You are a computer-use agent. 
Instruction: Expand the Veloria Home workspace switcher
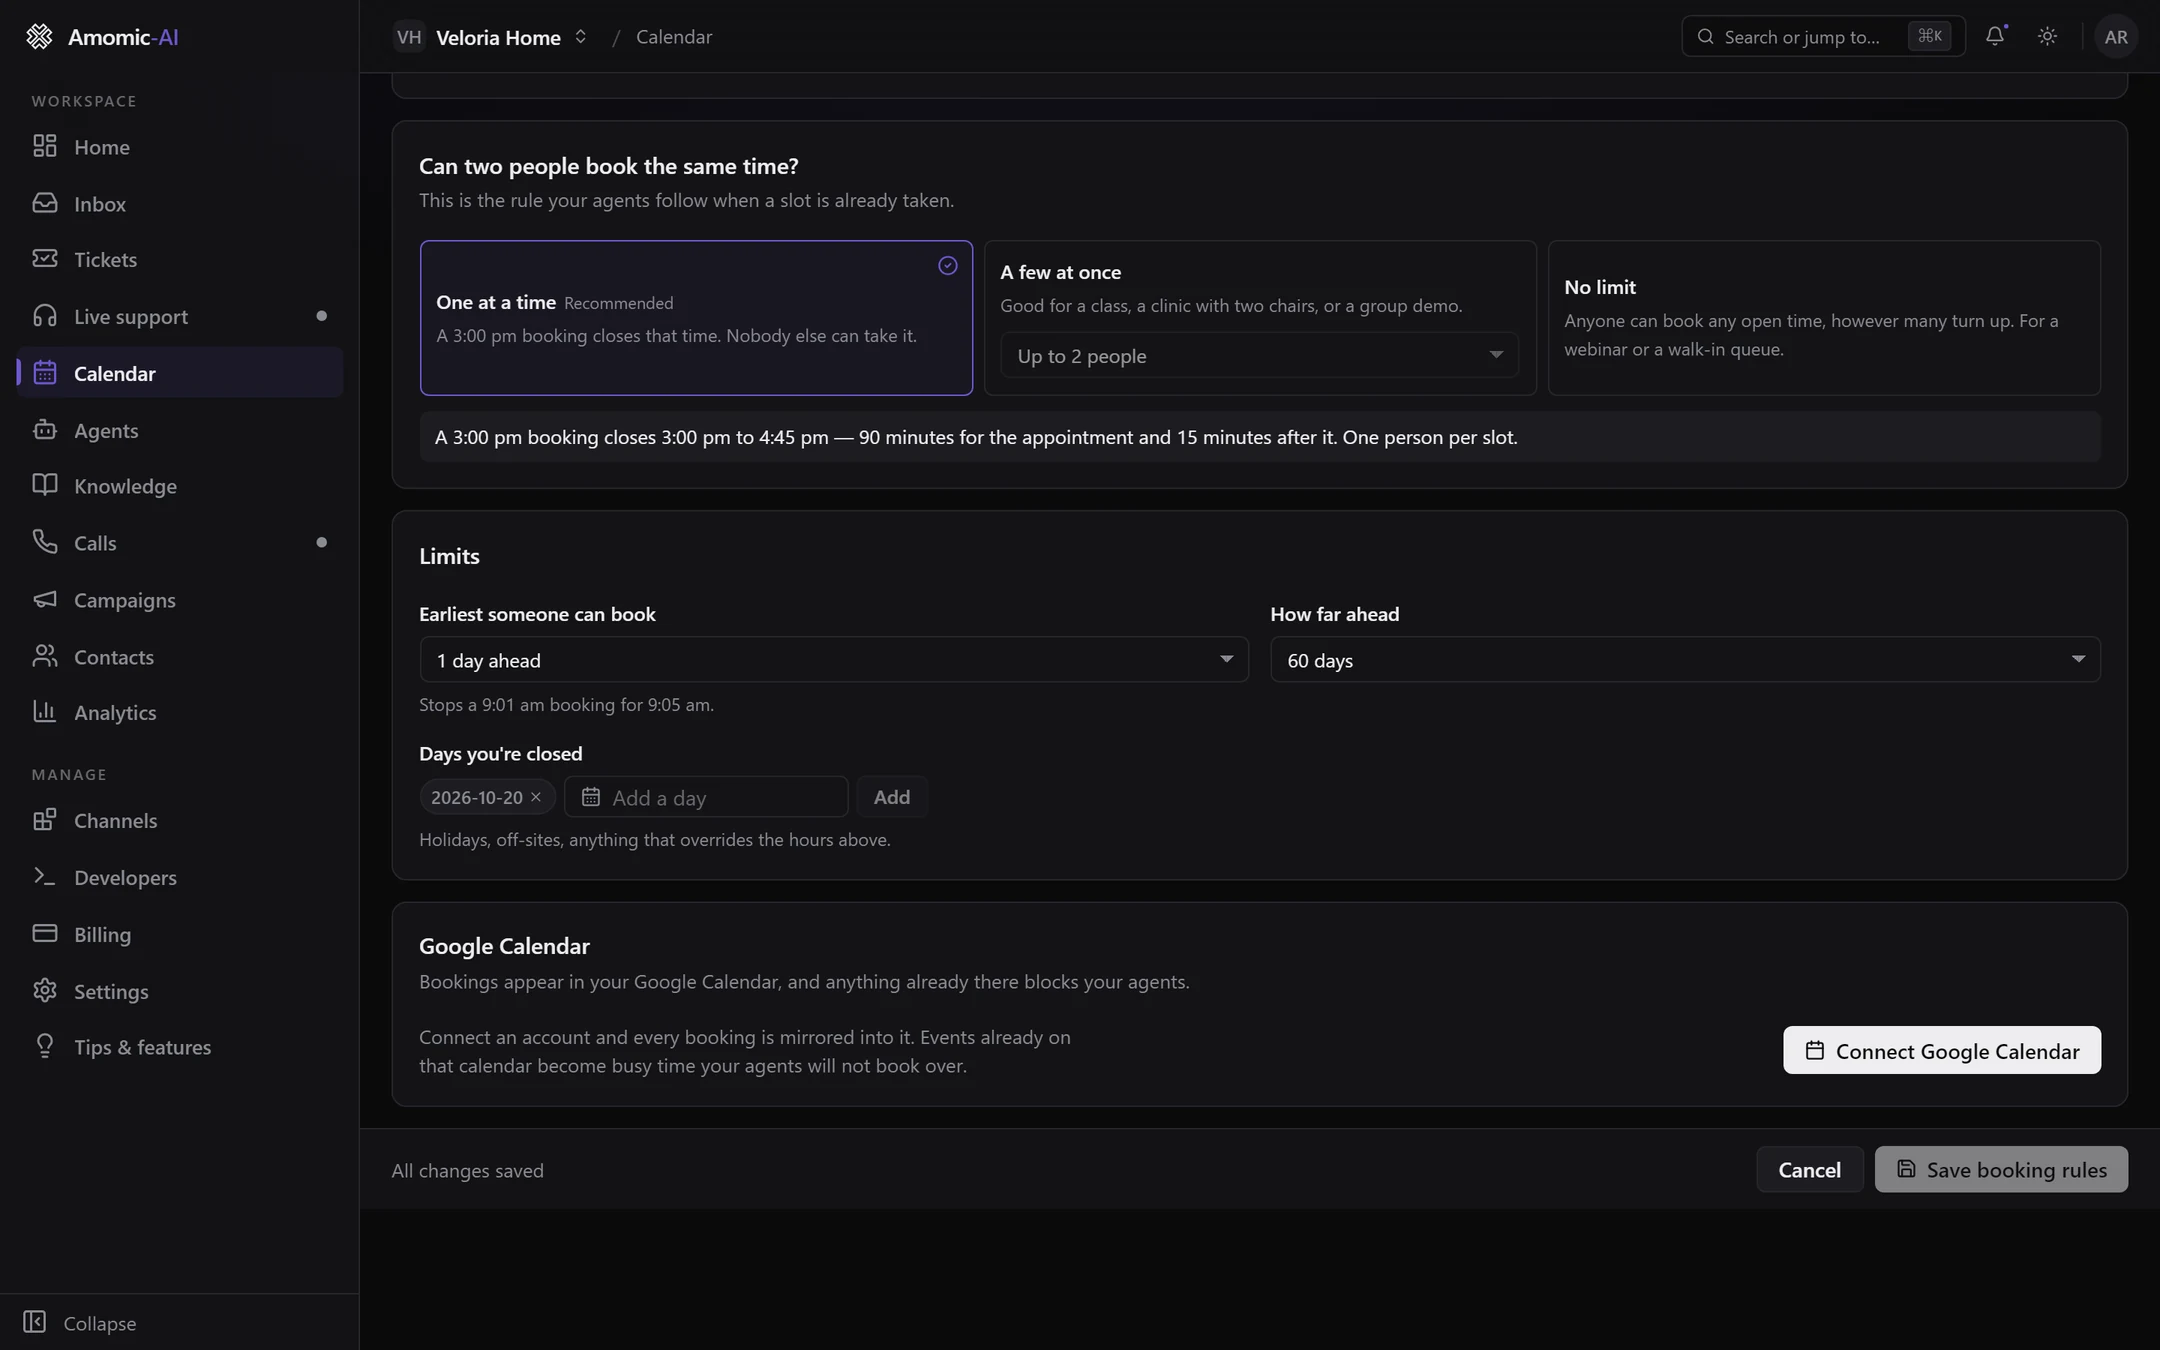coord(490,37)
